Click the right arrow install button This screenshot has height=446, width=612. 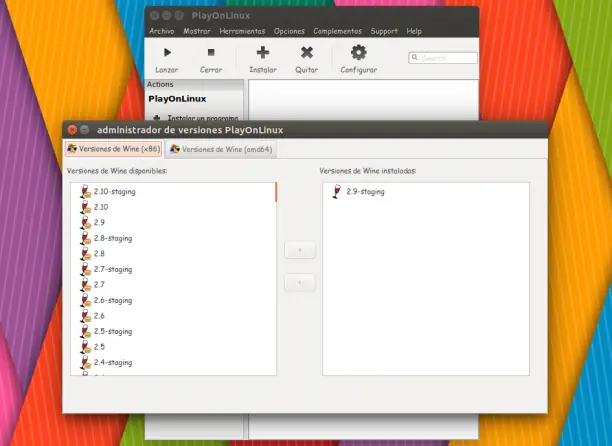300,250
